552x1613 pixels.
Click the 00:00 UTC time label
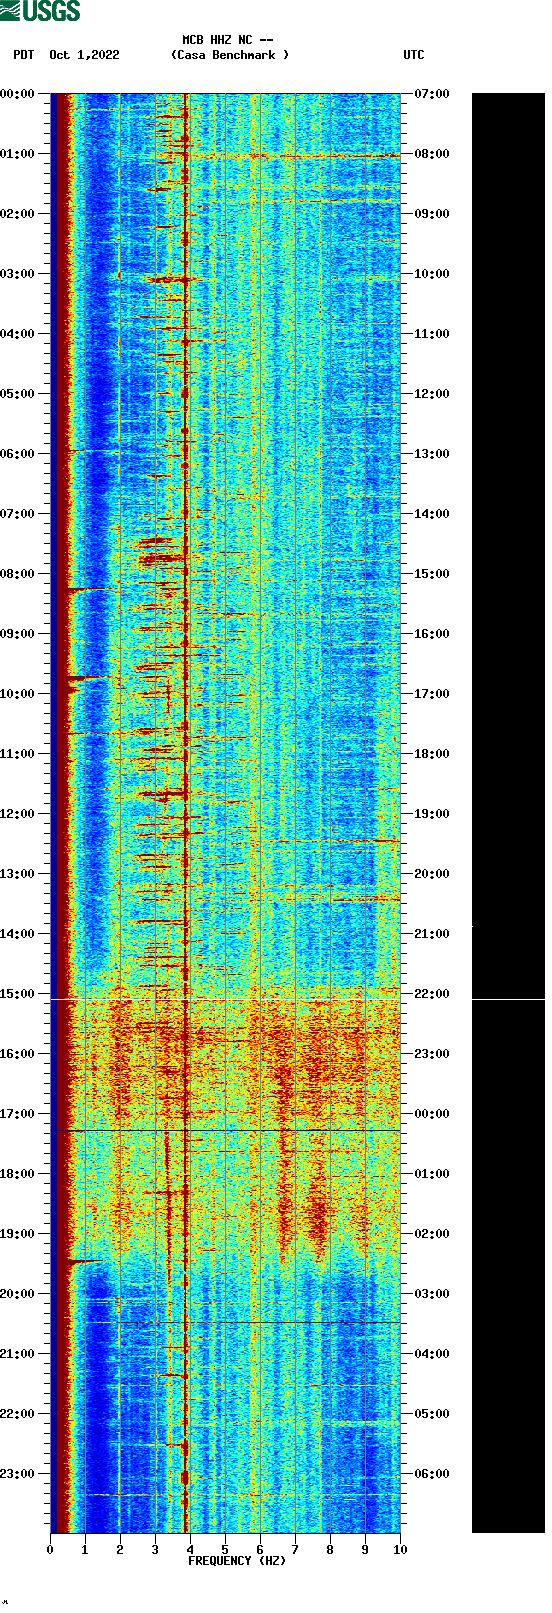click(432, 1114)
